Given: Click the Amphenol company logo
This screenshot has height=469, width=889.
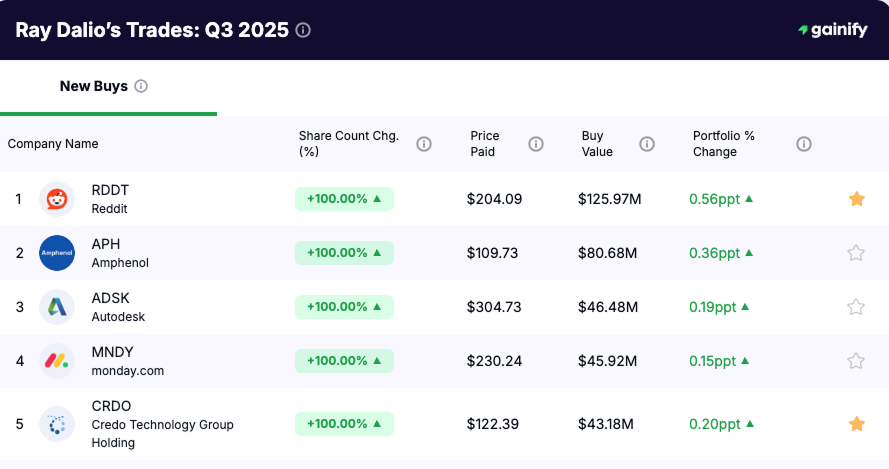Looking at the screenshot, I should tap(57, 253).
